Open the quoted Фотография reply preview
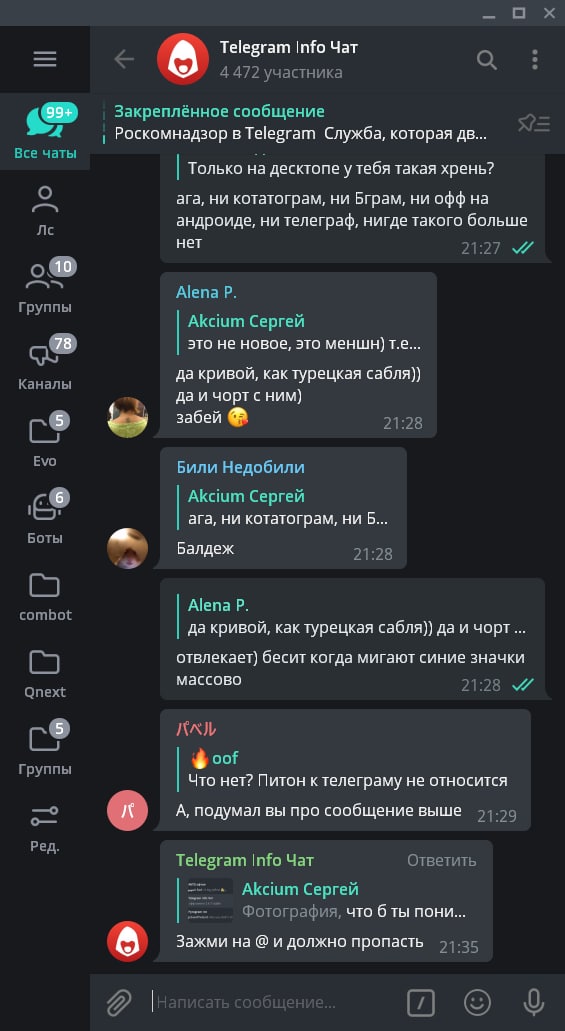The width and height of the screenshot is (565, 1031). click(326, 901)
